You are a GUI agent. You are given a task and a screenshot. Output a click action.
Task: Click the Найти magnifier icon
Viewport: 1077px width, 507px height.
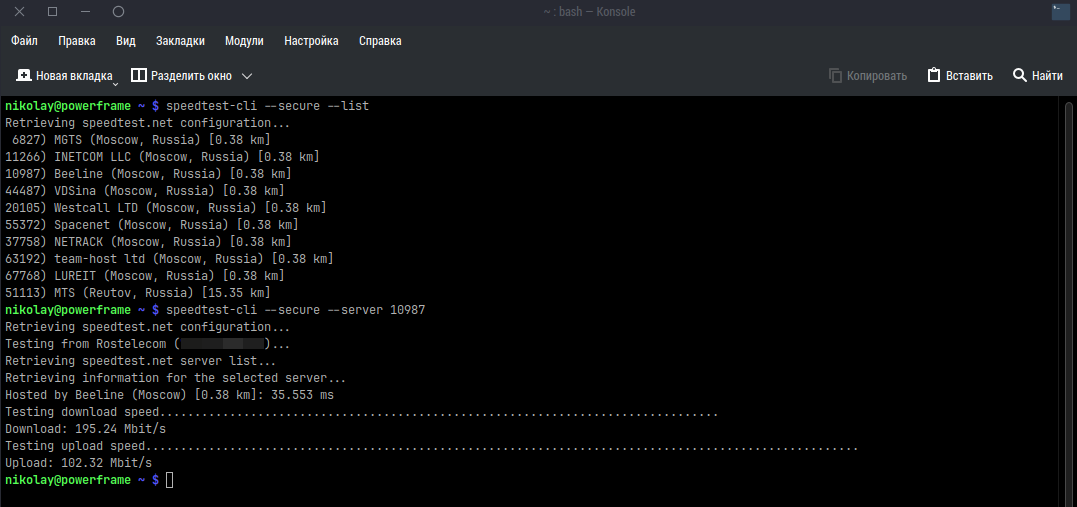tap(1020, 75)
